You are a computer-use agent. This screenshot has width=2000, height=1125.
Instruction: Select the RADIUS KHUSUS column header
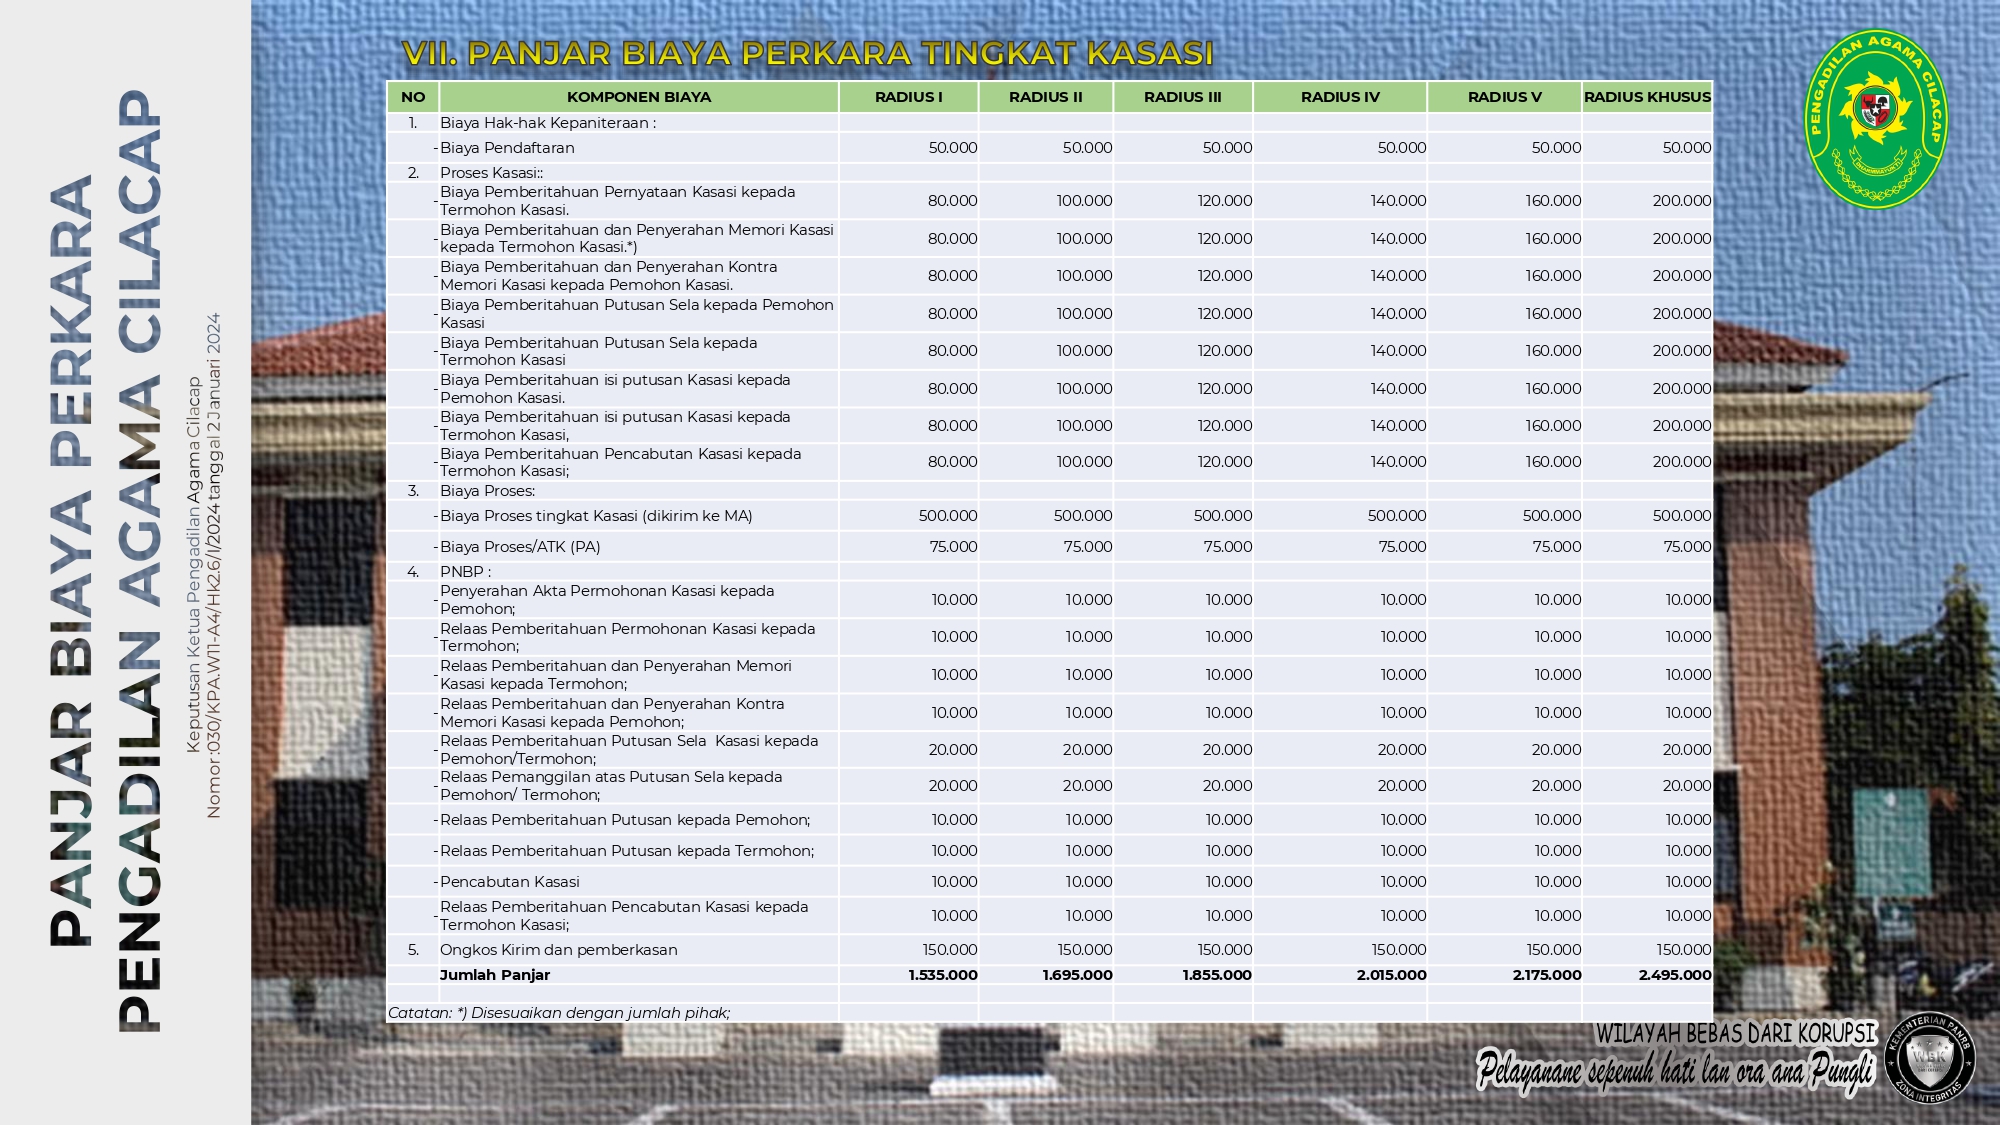(x=1647, y=97)
